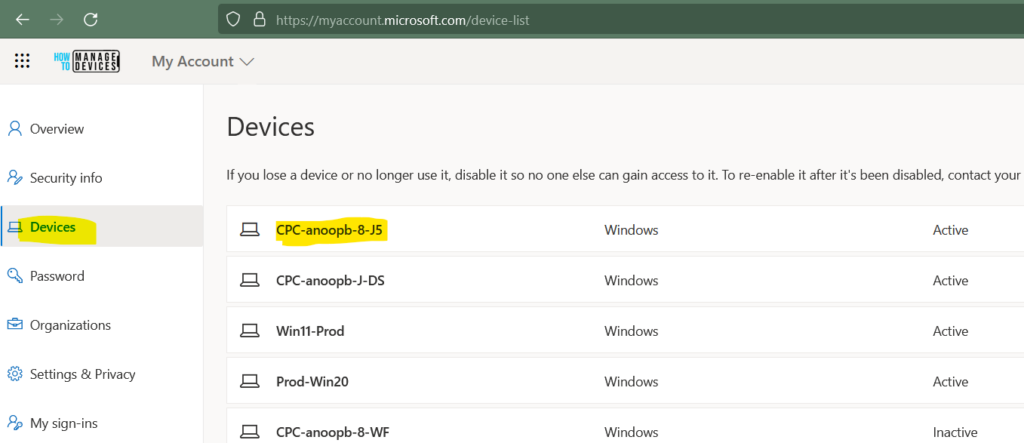Click the Security info icon in the sidebar
1024x443 pixels.
pyautogui.click(x=14, y=178)
